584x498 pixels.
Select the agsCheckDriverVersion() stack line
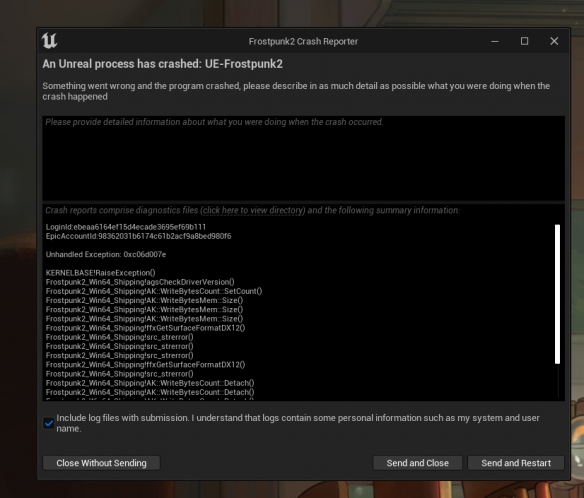[x=140, y=282]
